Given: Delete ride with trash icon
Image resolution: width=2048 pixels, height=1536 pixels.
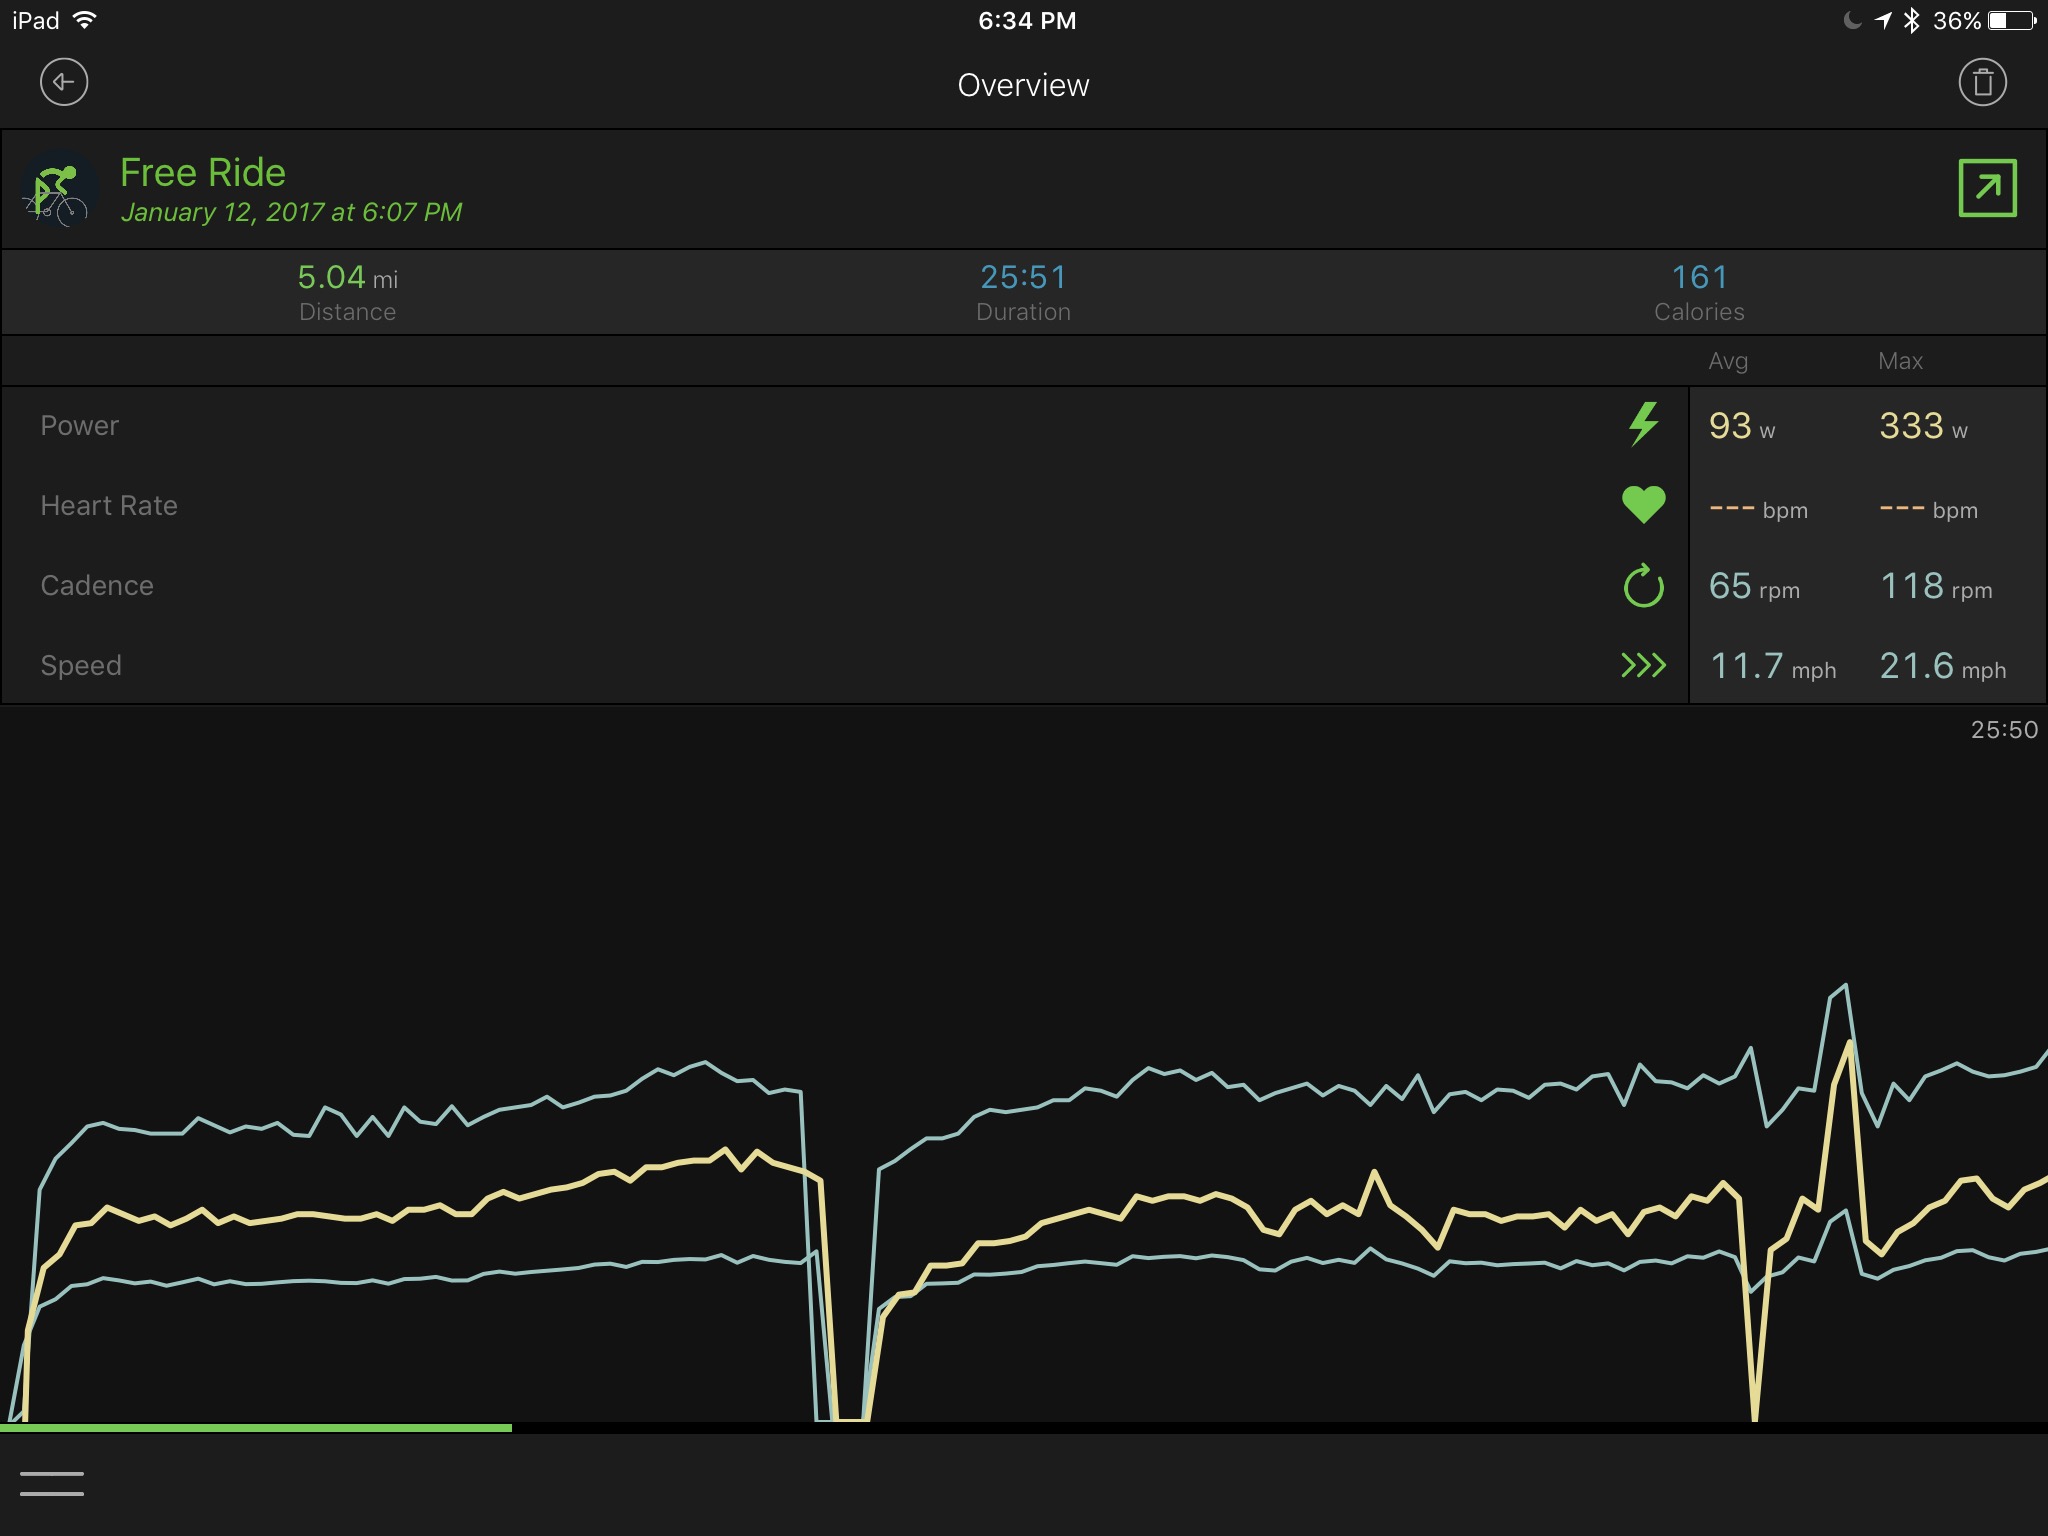Looking at the screenshot, I should (1982, 82).
